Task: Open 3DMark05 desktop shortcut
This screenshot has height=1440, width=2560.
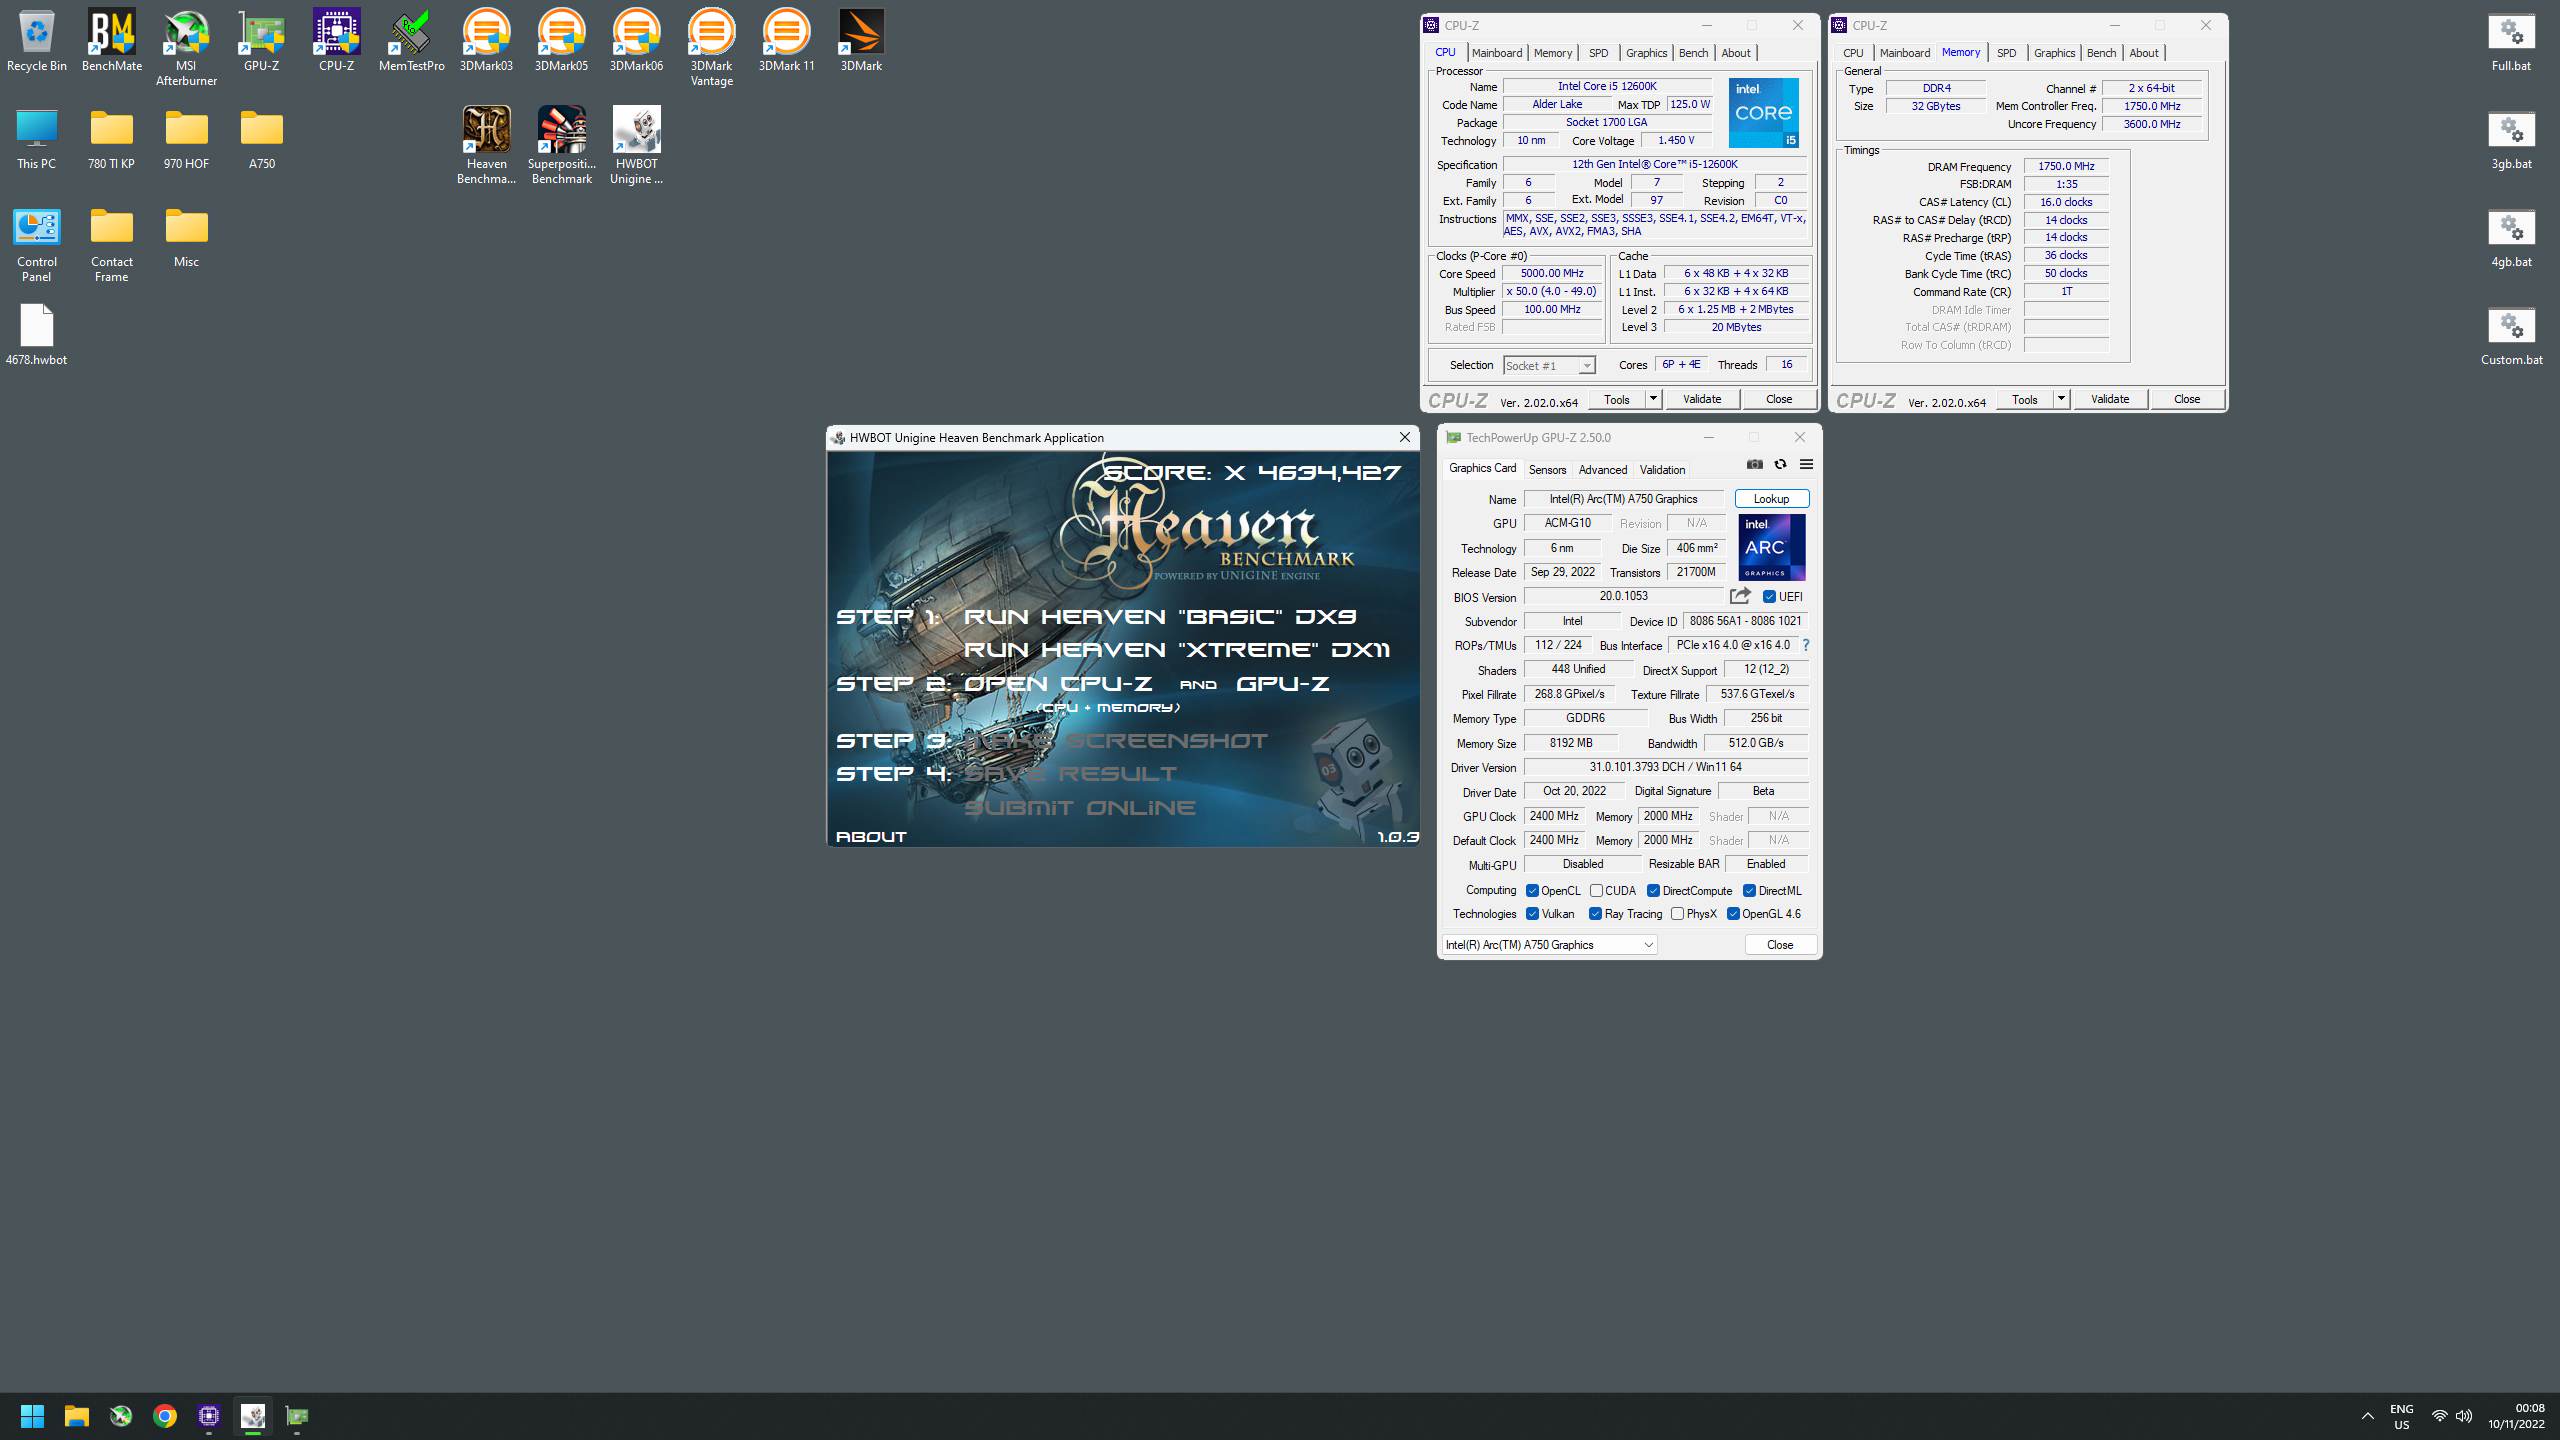Action: (561, 41)
